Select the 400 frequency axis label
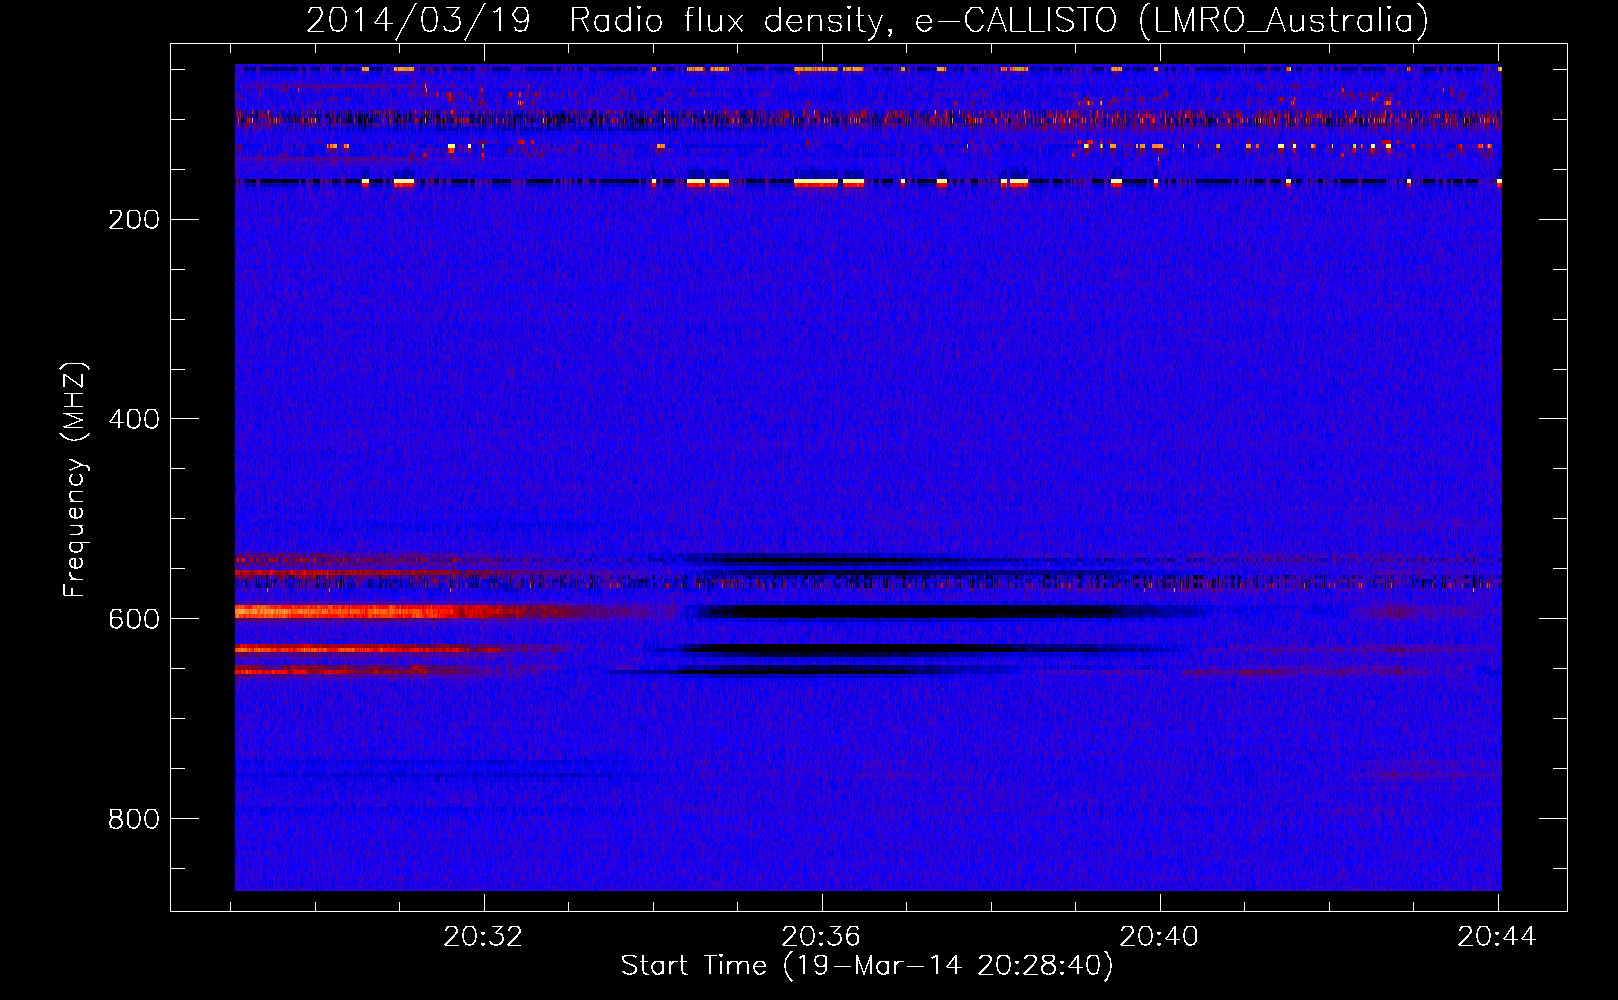 (134, 419)
